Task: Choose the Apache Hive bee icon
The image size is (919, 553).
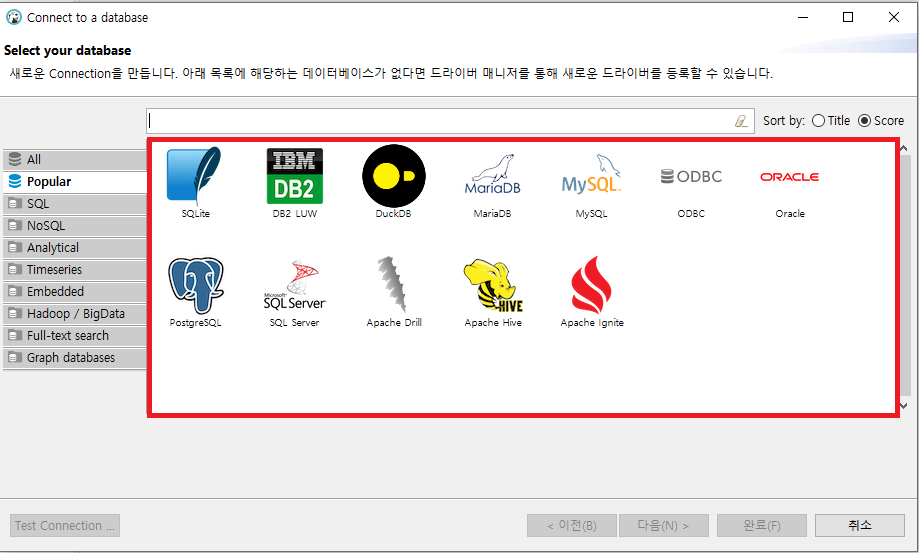Action: [492, 285]
